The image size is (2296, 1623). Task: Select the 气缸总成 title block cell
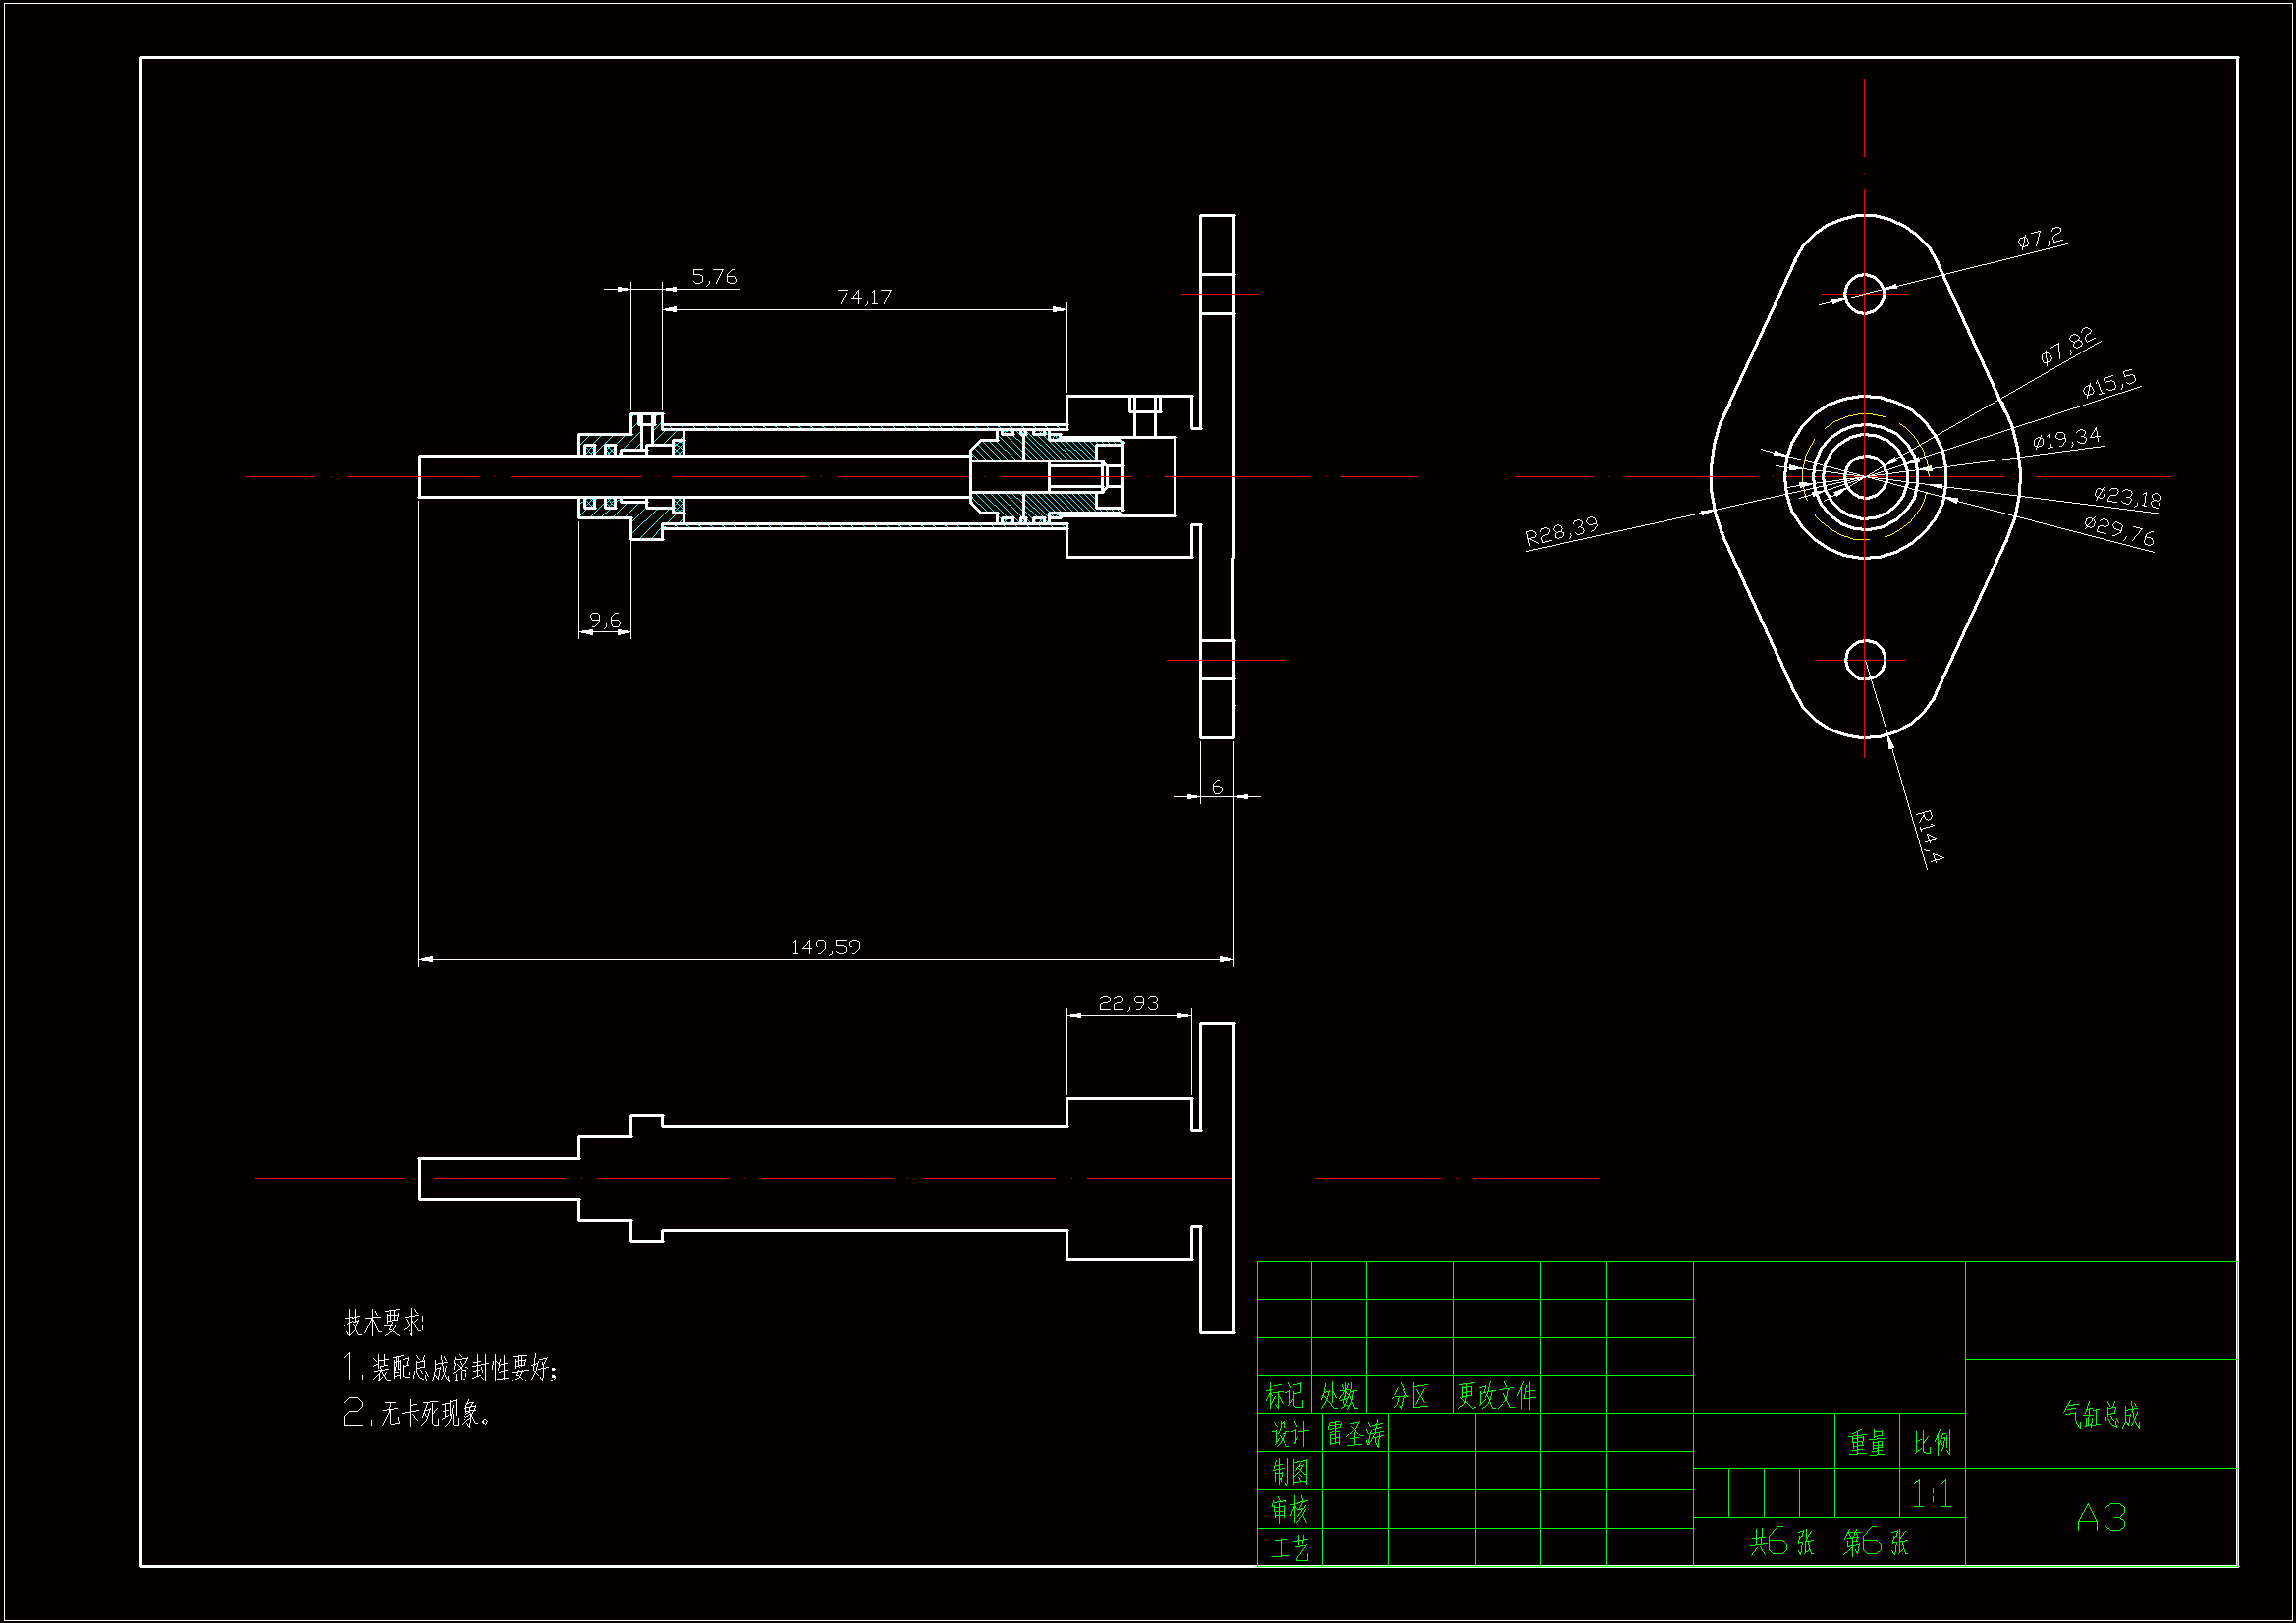click(x=2101, y=1414)
